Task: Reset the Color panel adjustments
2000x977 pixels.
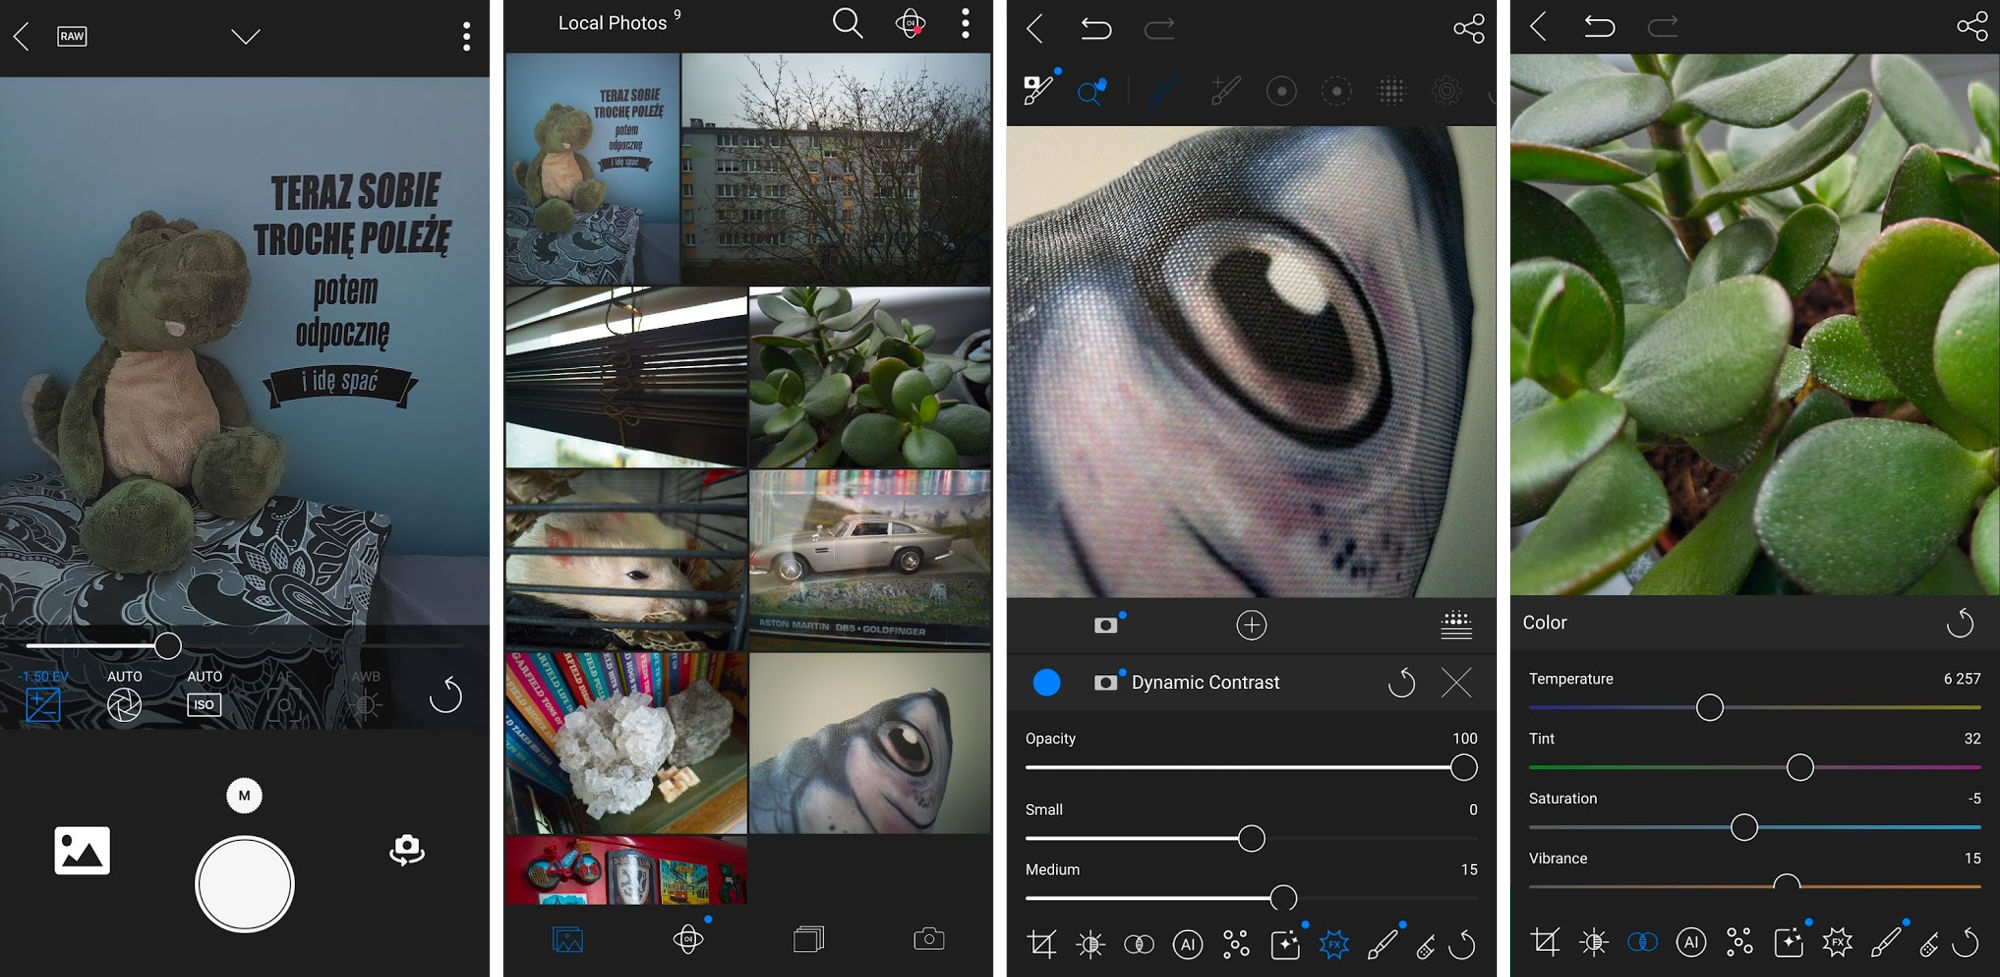Action: coord(1960,623)
